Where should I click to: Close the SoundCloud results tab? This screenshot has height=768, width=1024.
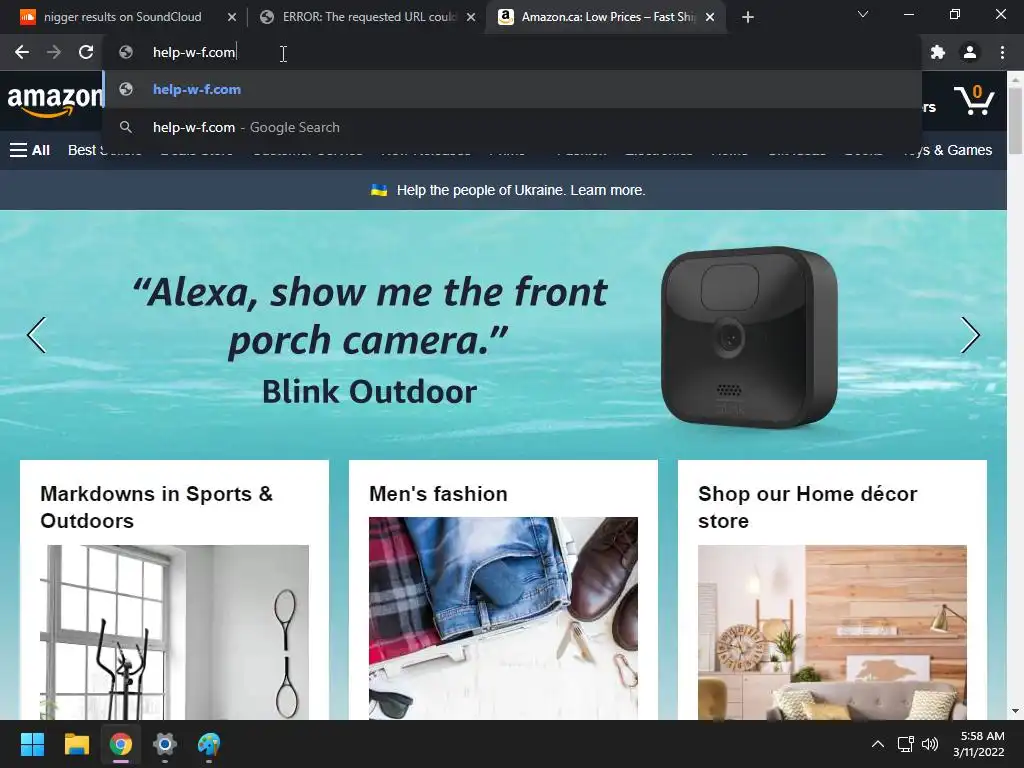pos(232,17)
